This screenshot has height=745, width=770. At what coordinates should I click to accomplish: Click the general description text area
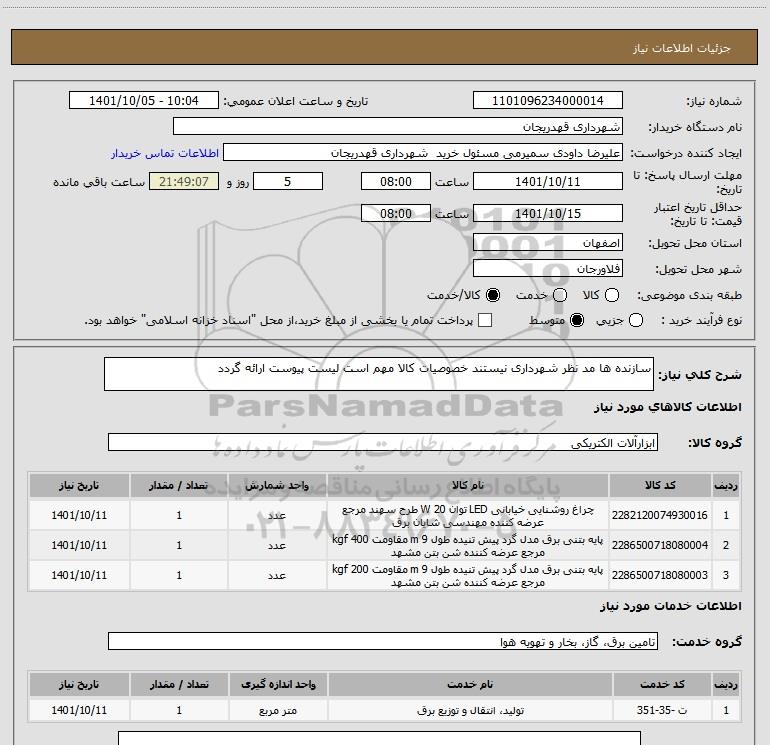[x=379, y=374]
